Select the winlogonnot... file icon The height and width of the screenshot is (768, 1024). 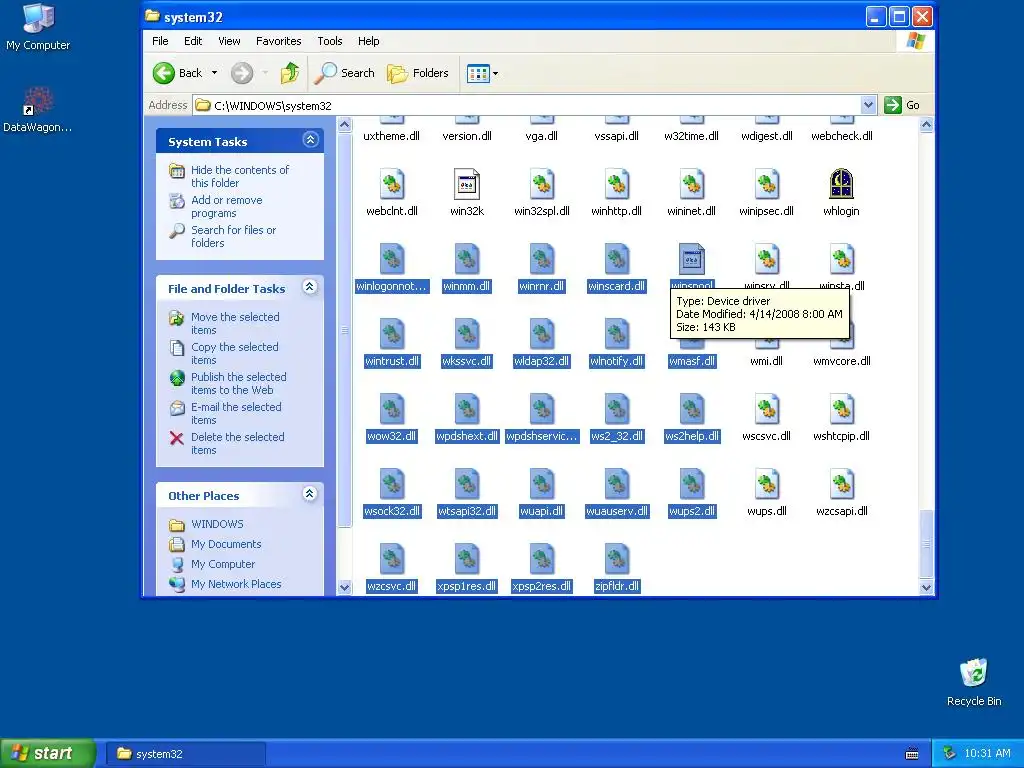pyautogui.click(x=392, y=260)
